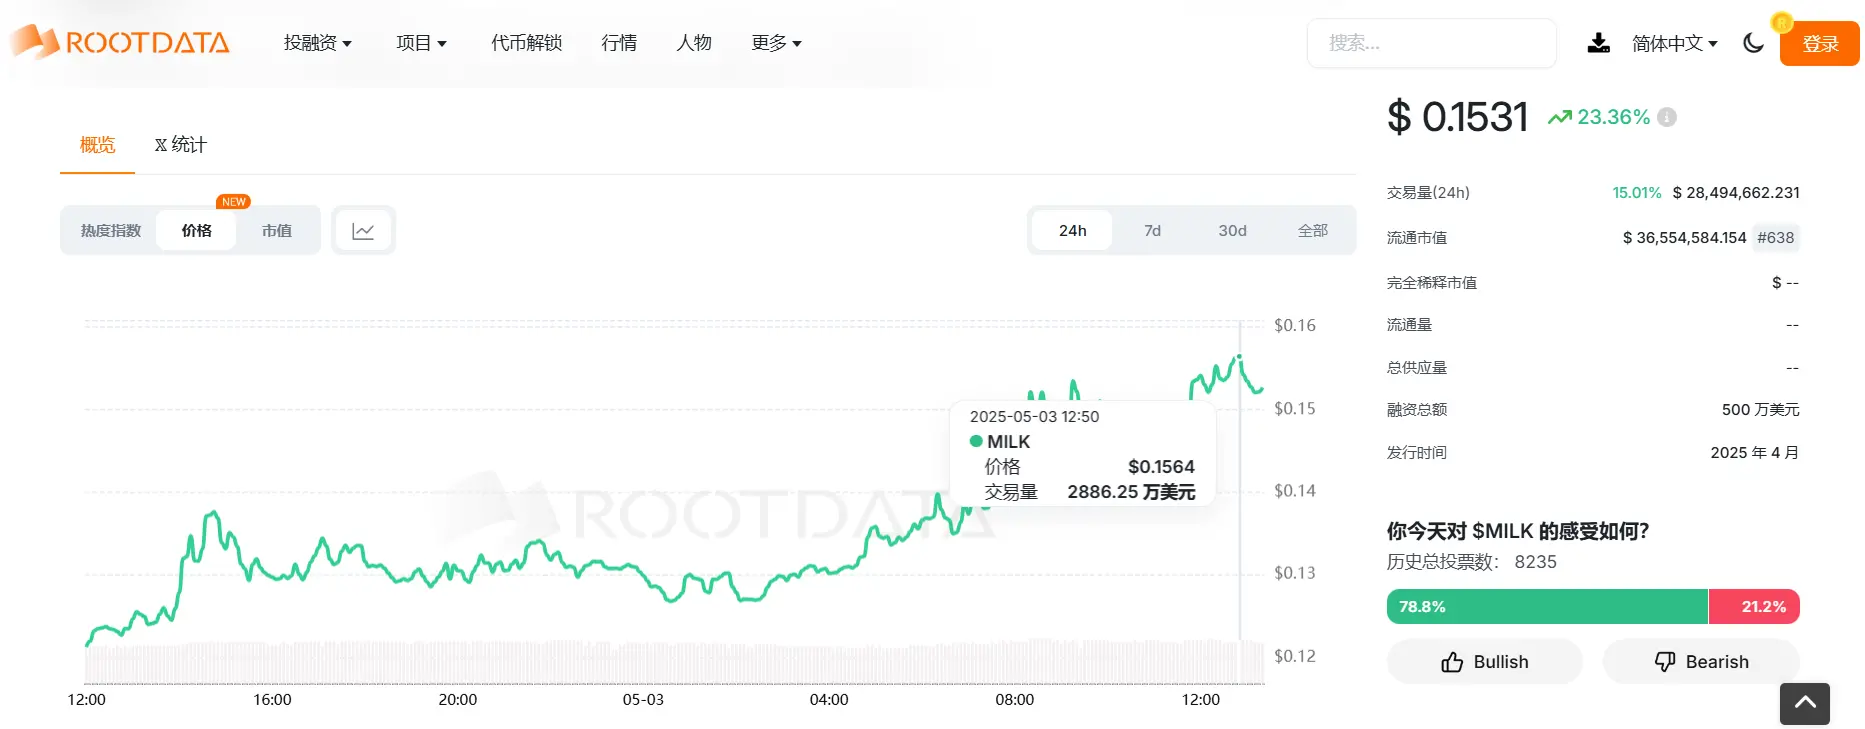Click the green 78.8% bullish bar
The height and width of the screenshot is (729, 1865).
(1547, 607)
